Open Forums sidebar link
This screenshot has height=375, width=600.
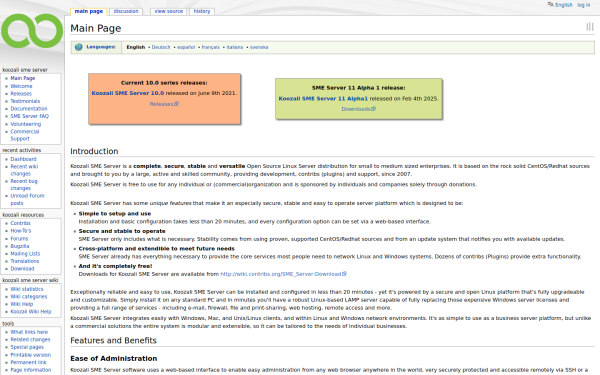coord(19,238)
